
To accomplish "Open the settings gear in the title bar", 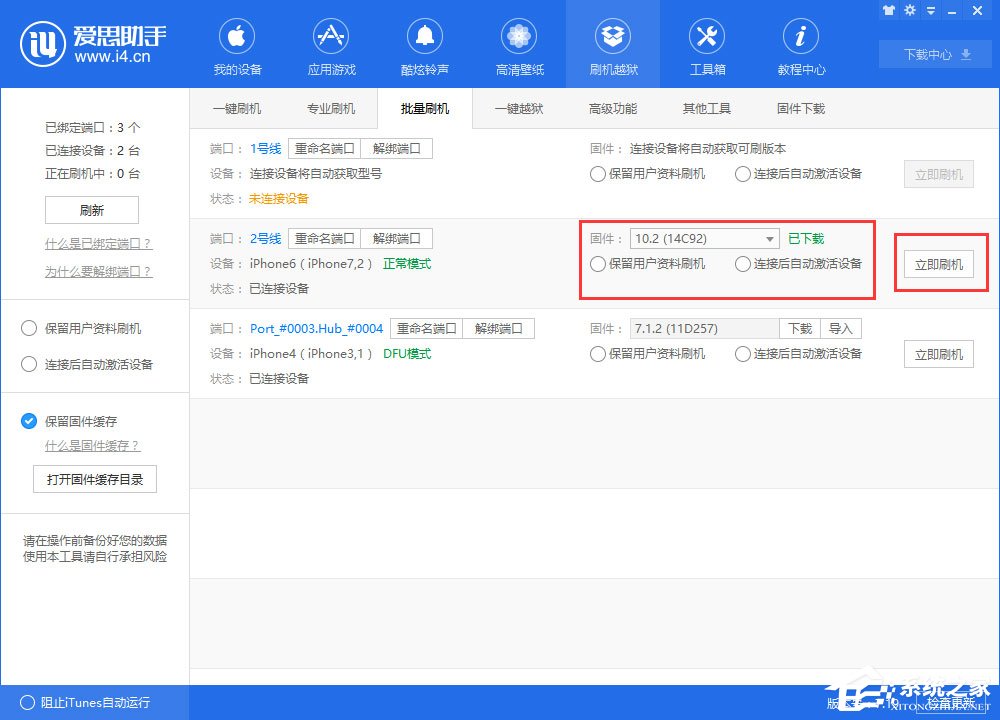I will point(910,10).
